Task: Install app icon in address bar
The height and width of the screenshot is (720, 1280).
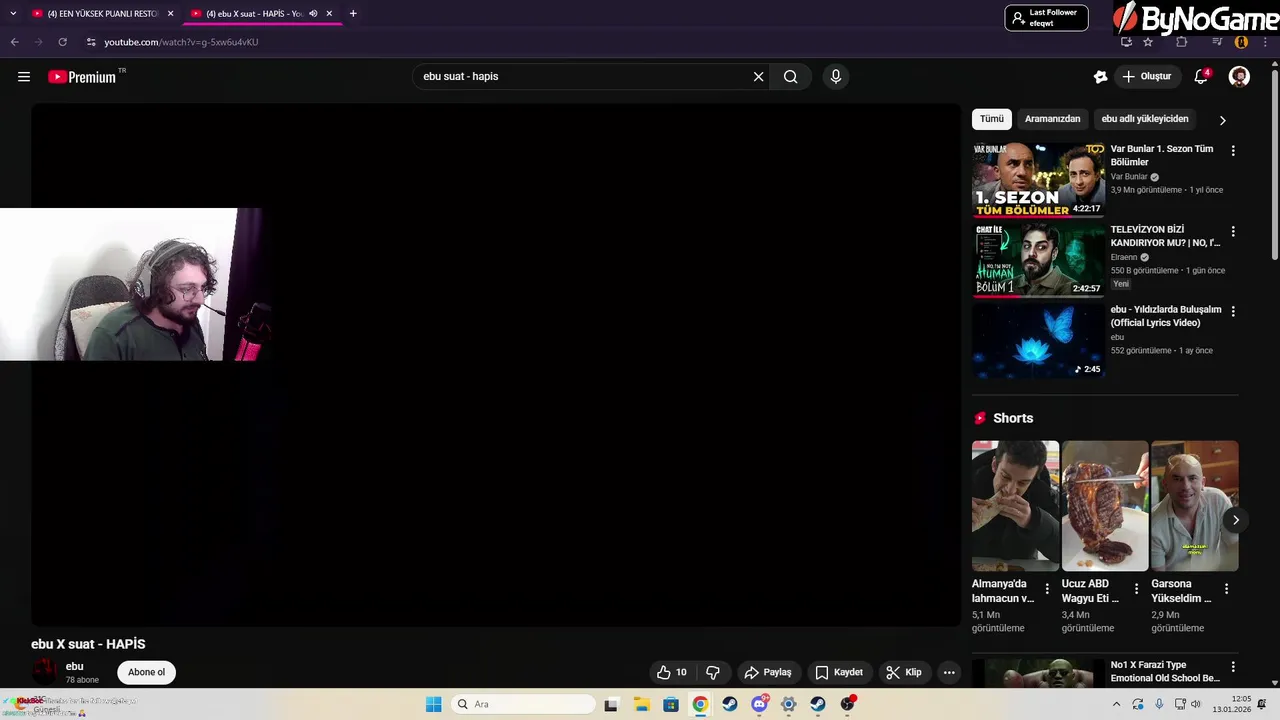Action: [1126, 42]
